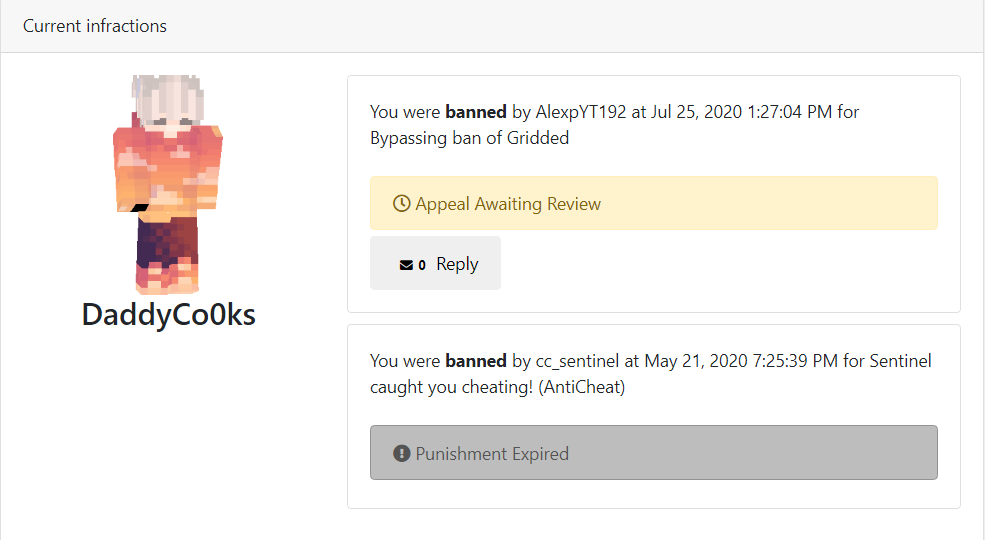Click the May 21, 2020 timestamp
Screen dimensions: 985x540
pyautogui.click(x=741, y=361)
